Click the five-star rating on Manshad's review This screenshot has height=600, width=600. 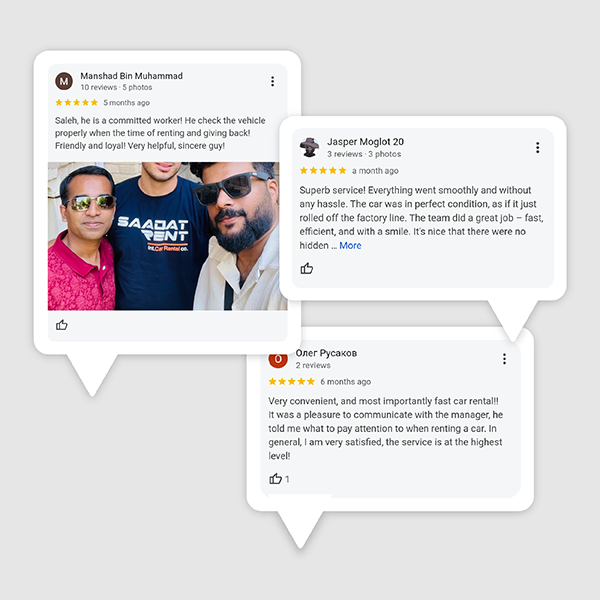click(77, 103)
